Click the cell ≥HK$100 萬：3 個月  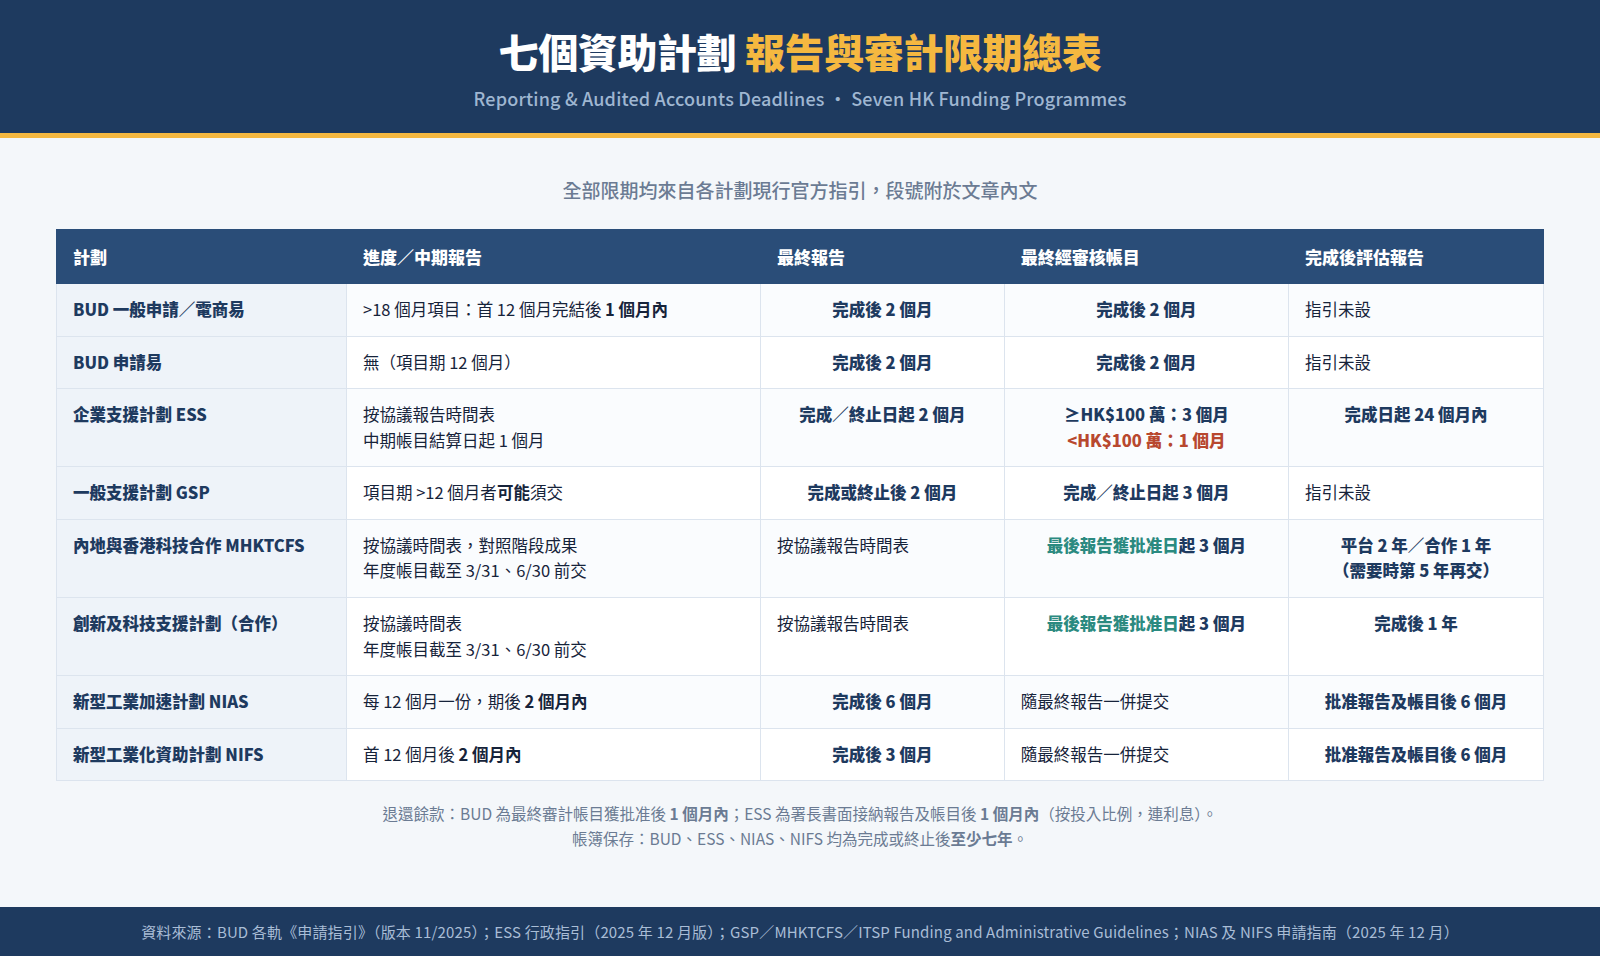point(1146,415)
